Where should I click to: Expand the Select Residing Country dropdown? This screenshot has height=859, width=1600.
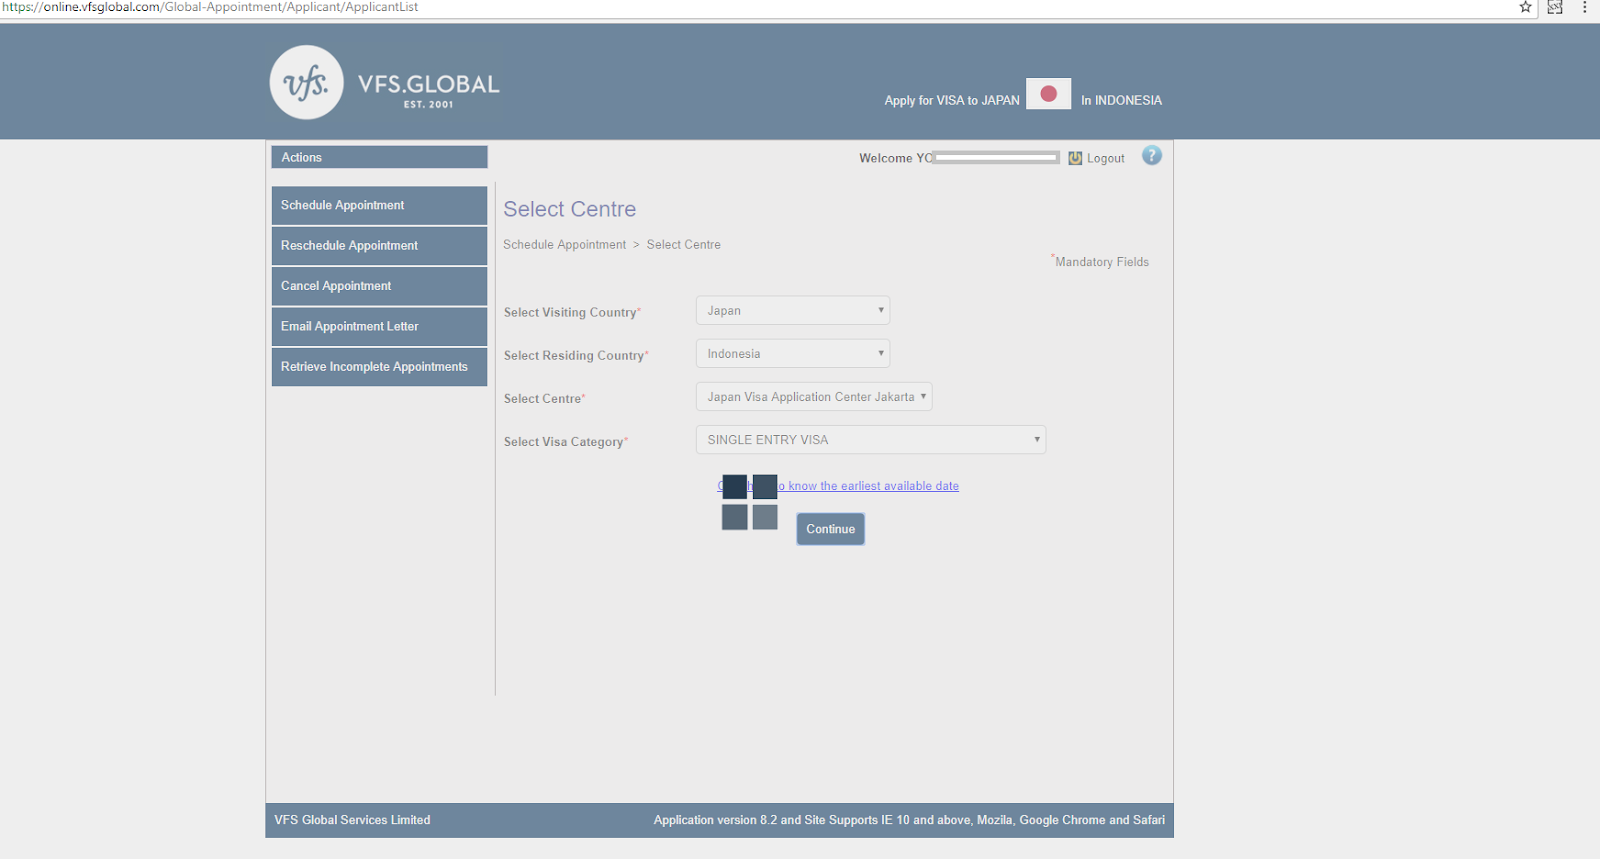(x=793, y=354)
